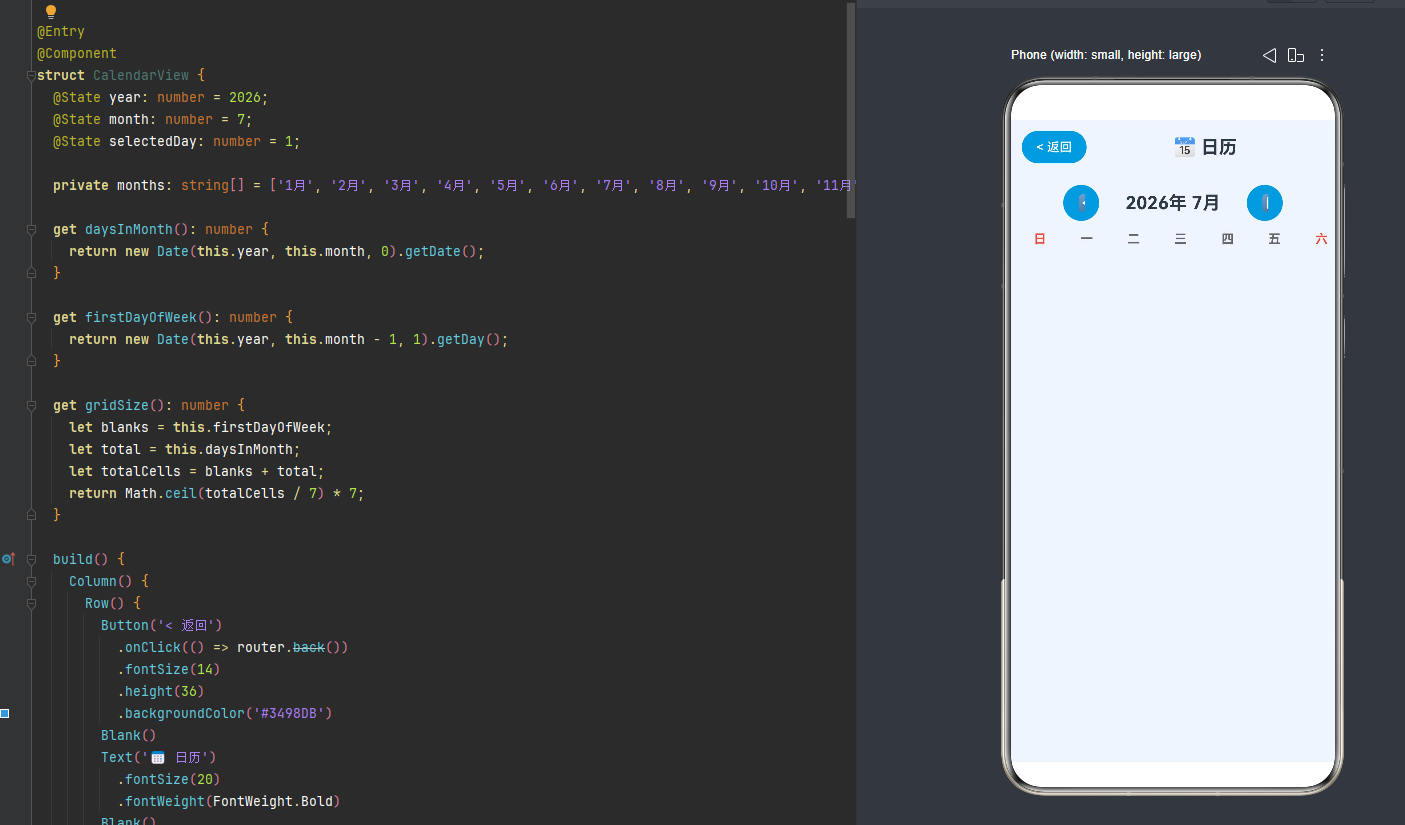Screen dimensions: 1405x825
Task: Click the red '六' weekday header
Action: (x=1321, y=239)
